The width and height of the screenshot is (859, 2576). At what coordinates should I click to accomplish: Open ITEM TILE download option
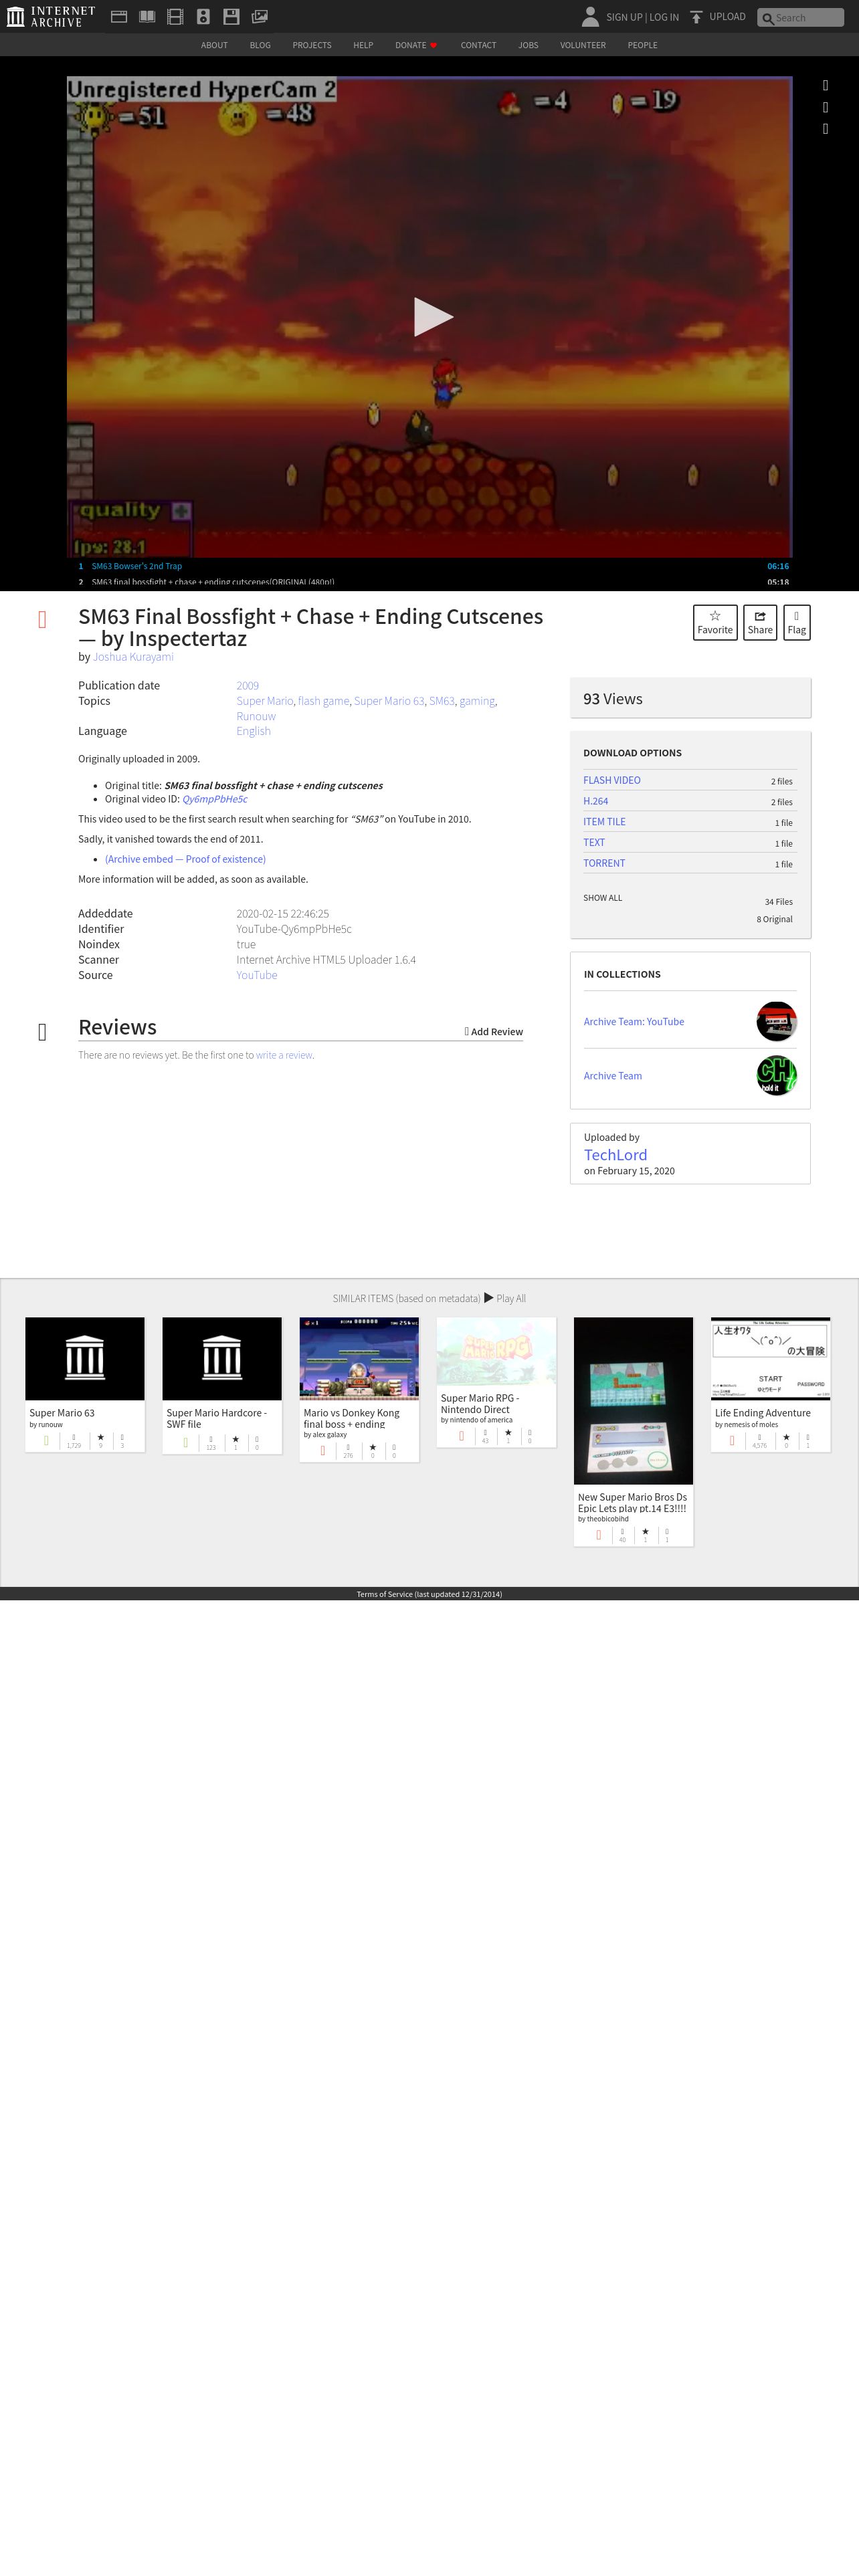604,822
